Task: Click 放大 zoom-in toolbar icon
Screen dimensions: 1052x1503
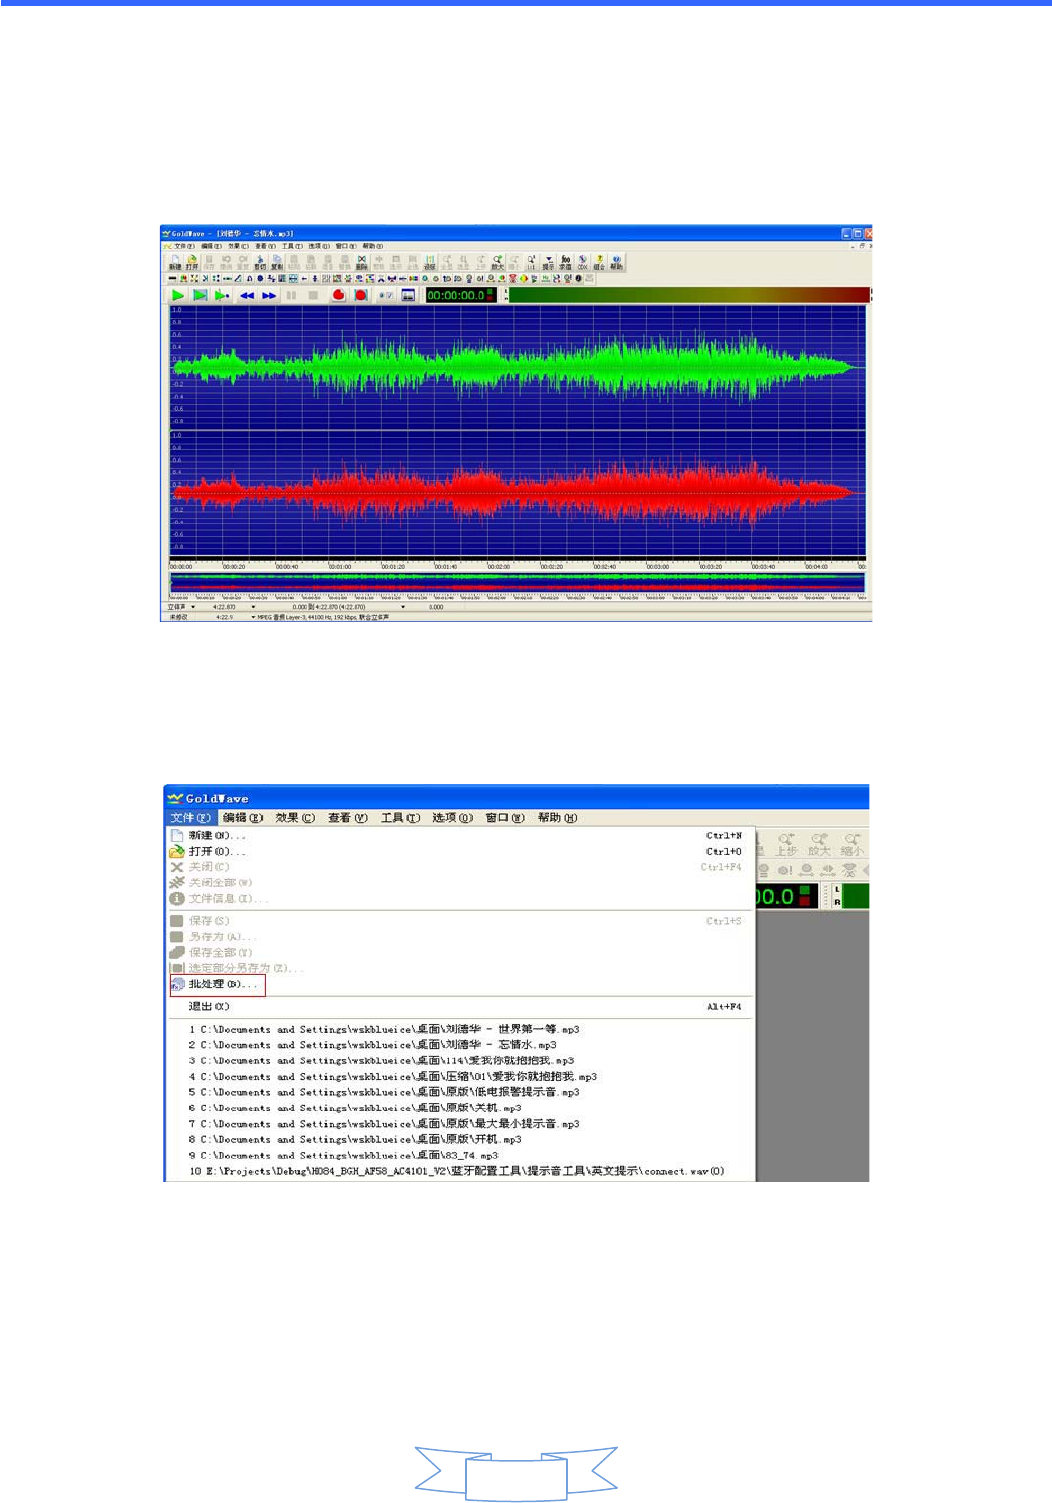Action: [x=497, y=262]
